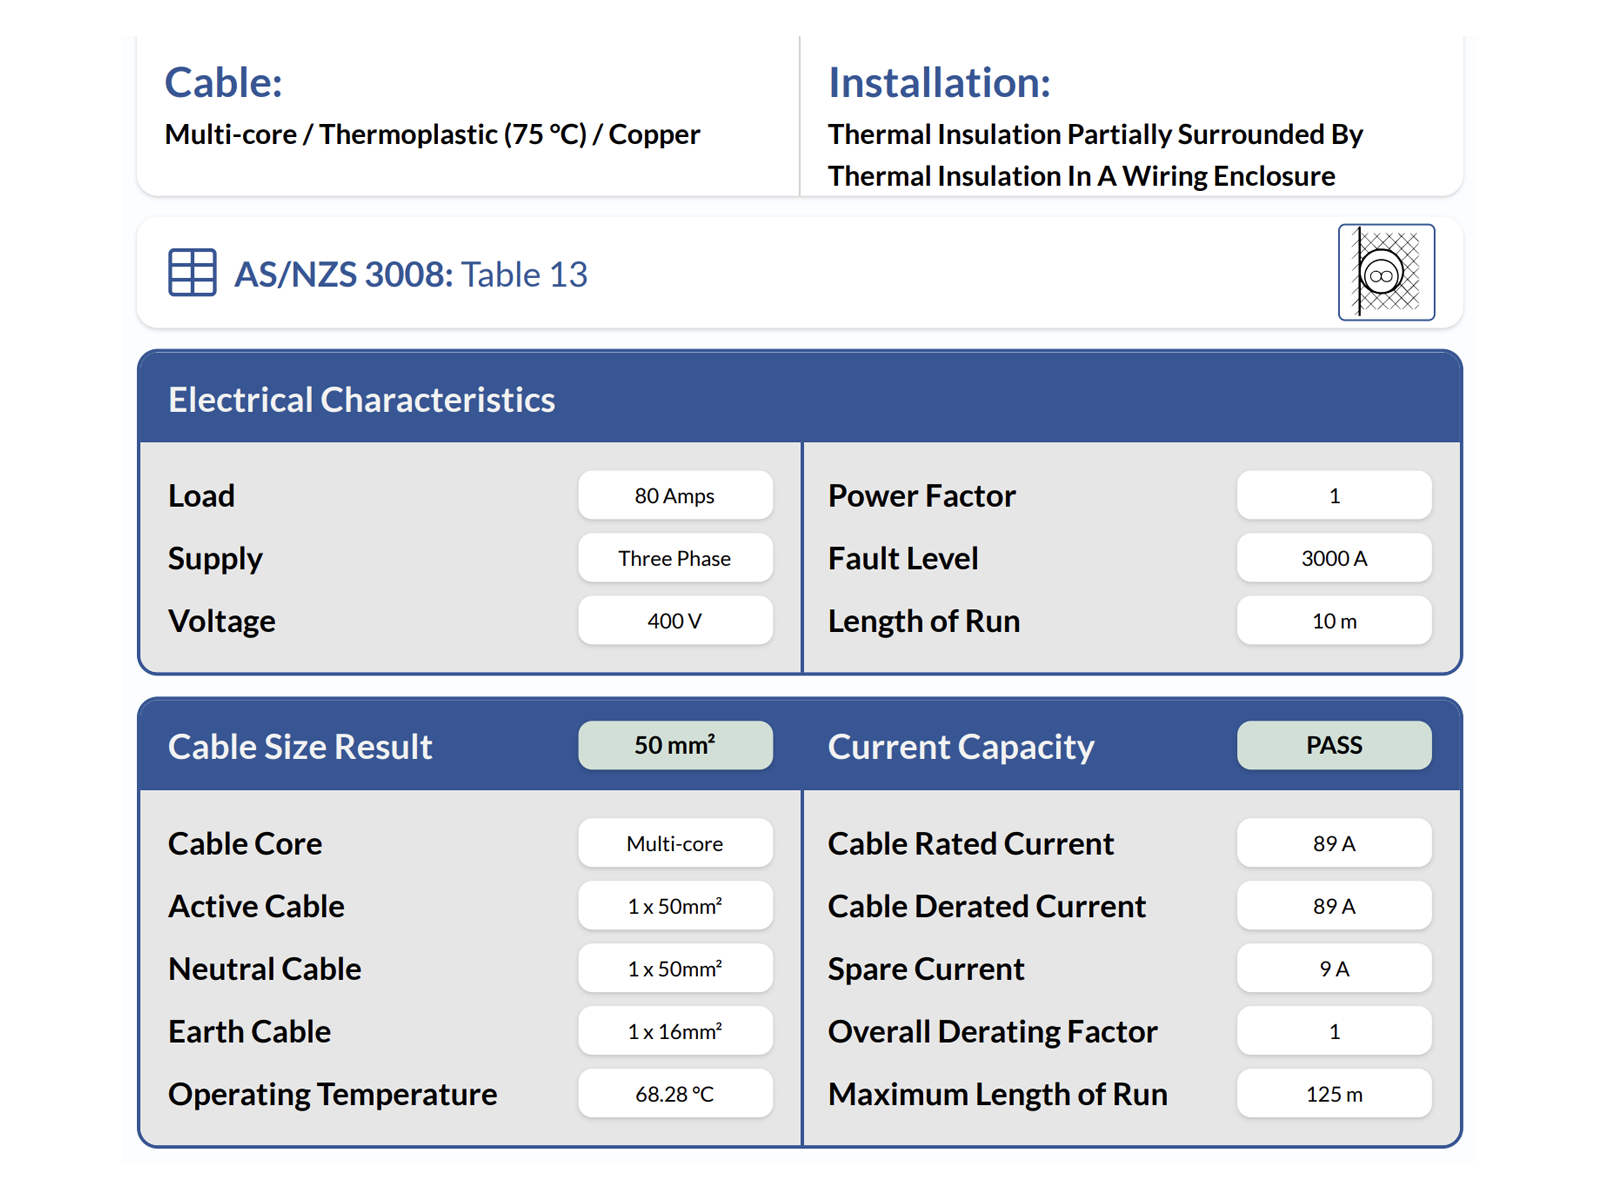Edit the Fault Level value of 3000 A
Image resolution: width=1600 pixels, height=1200 pixels.
point(1334,558)
